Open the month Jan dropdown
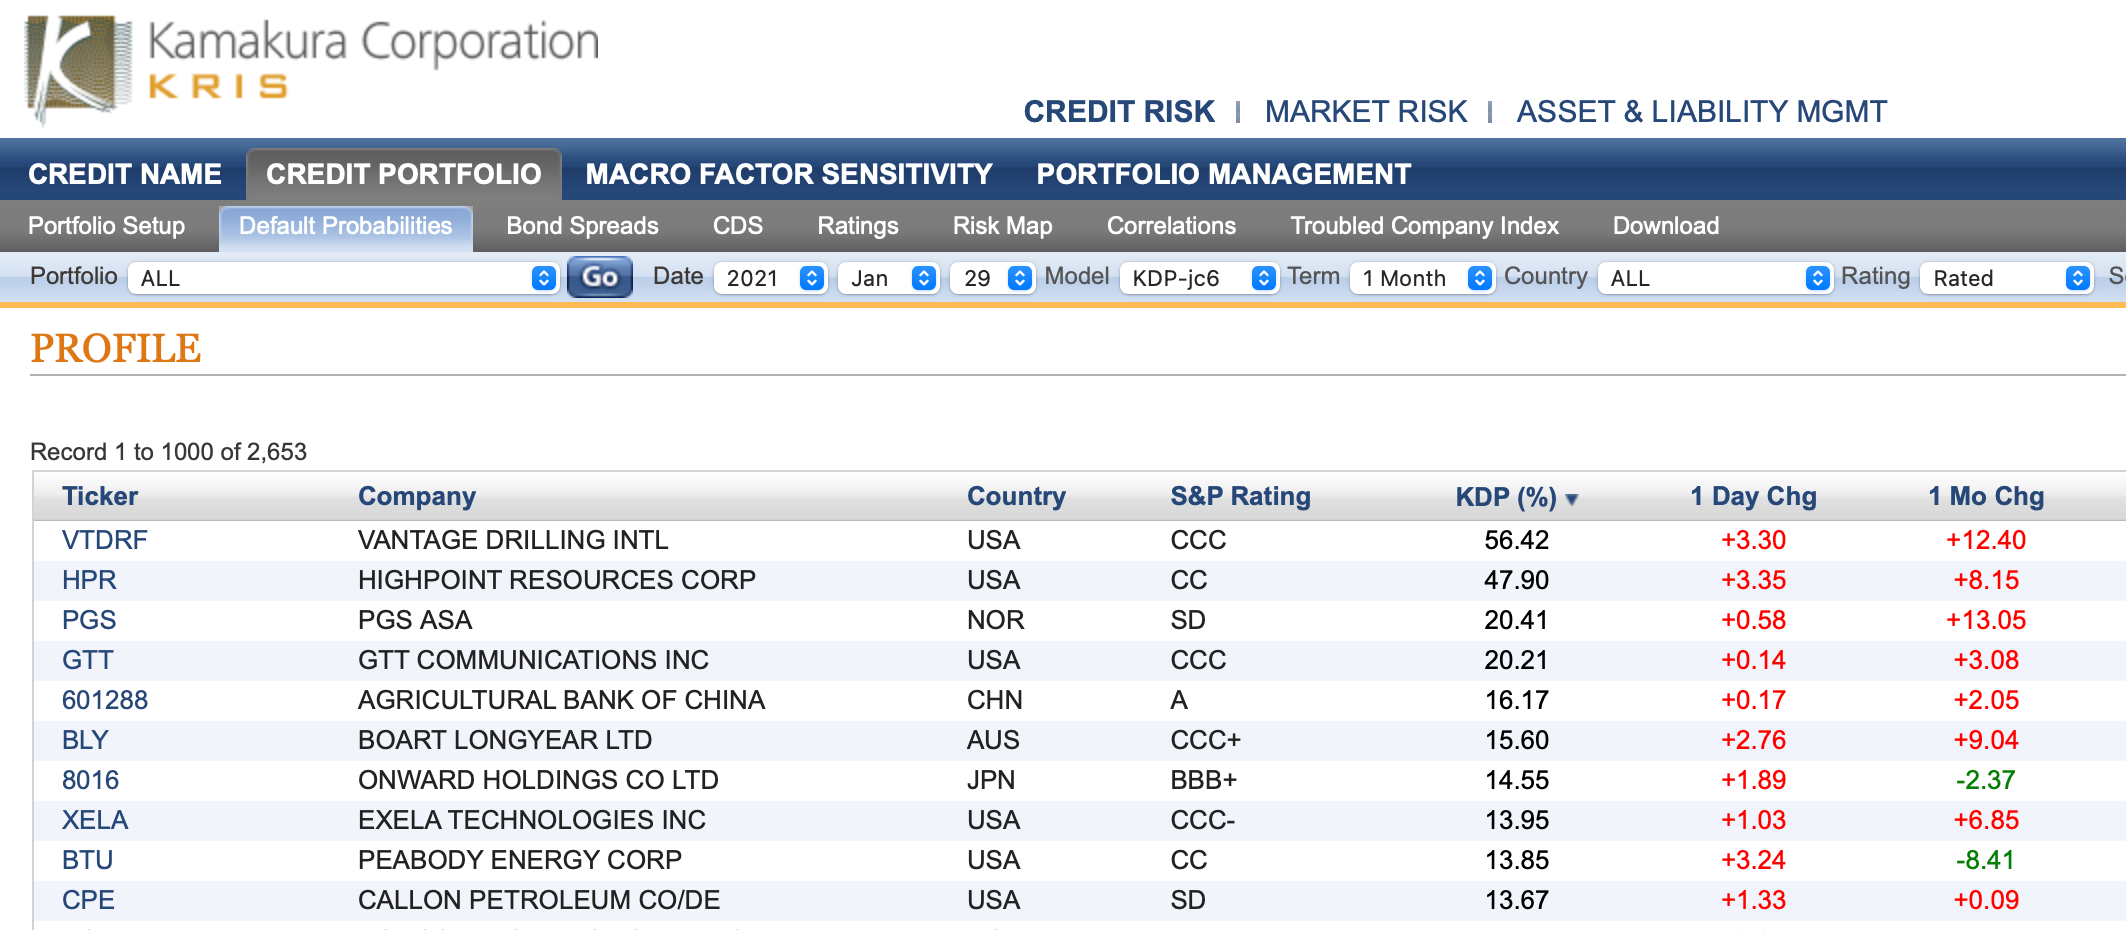Viewport: 2126px width, 930px height. pyautogui.click(x=888, y=278)
